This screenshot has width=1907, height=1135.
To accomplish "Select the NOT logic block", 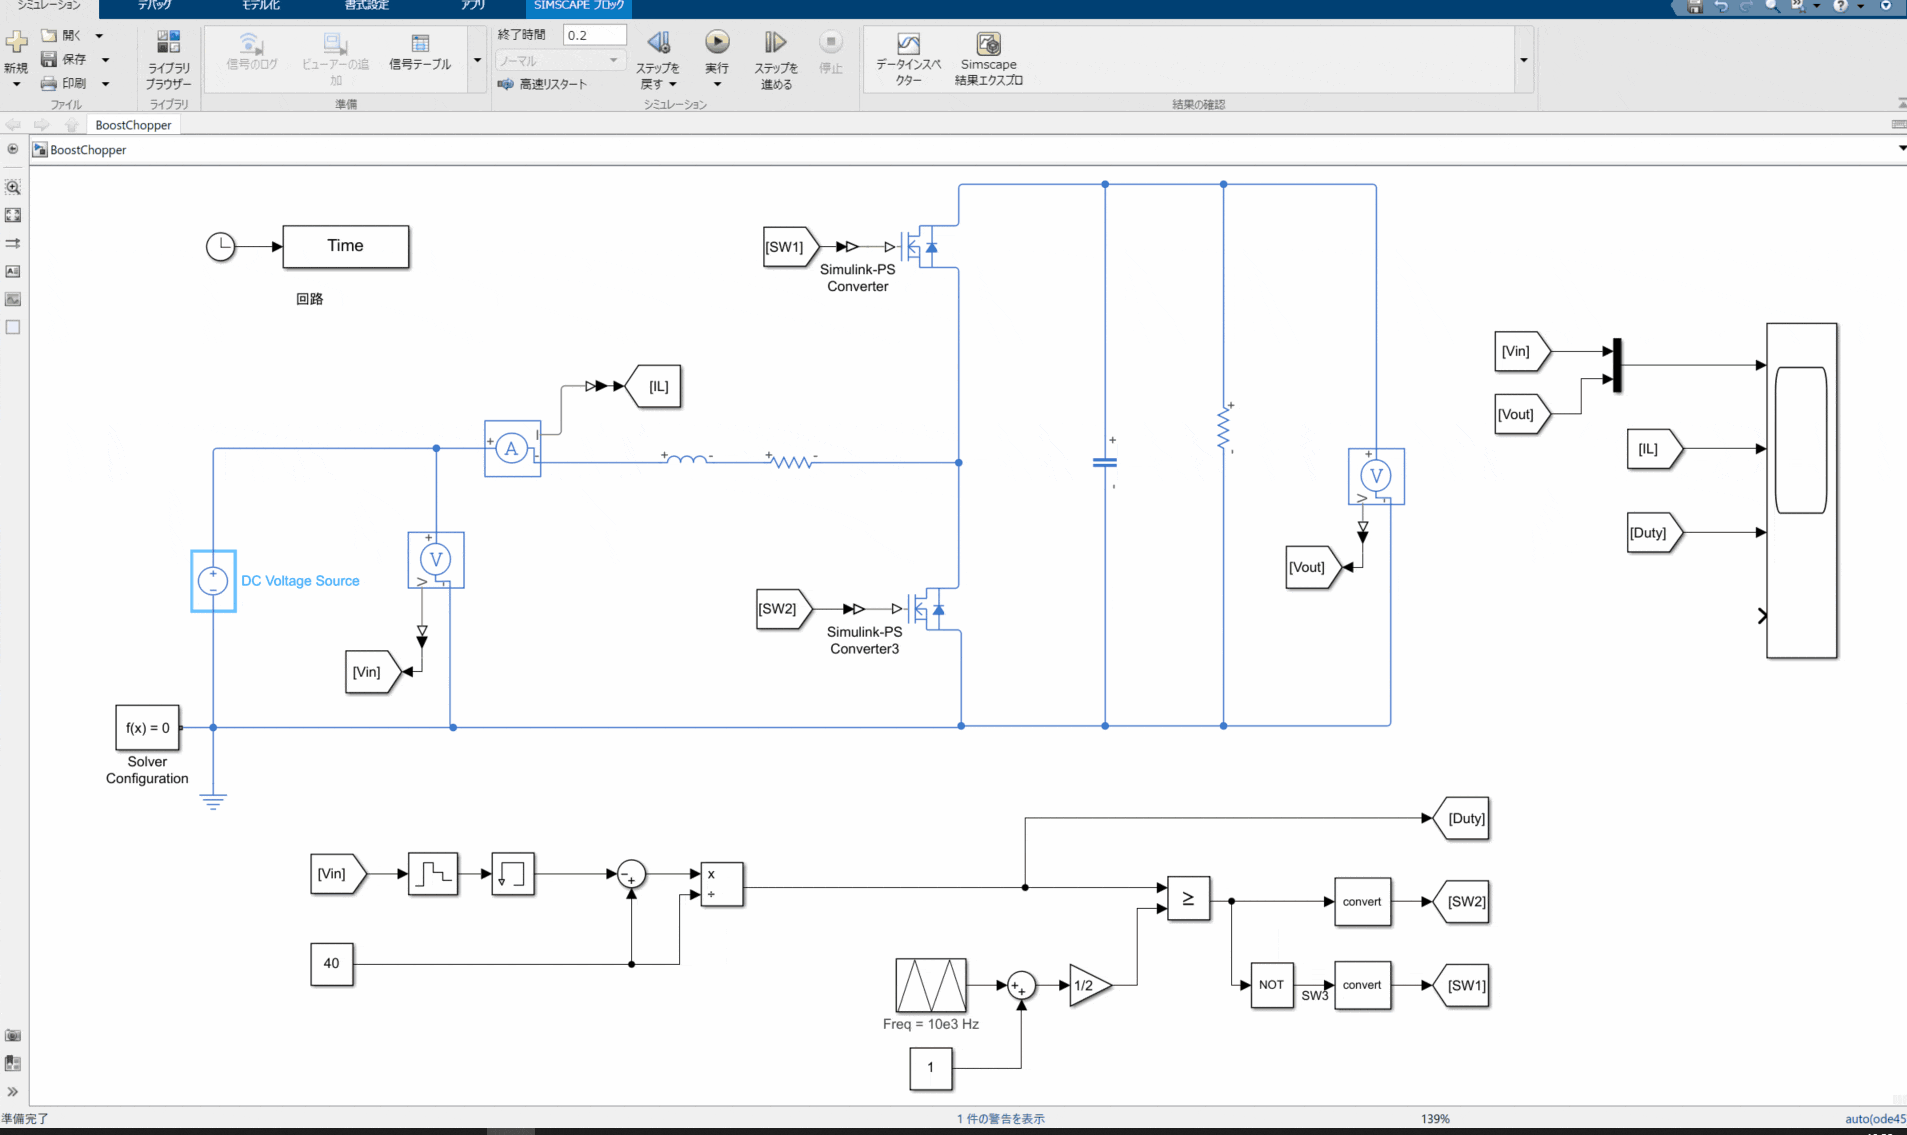I will click(x=1271, y=985).
